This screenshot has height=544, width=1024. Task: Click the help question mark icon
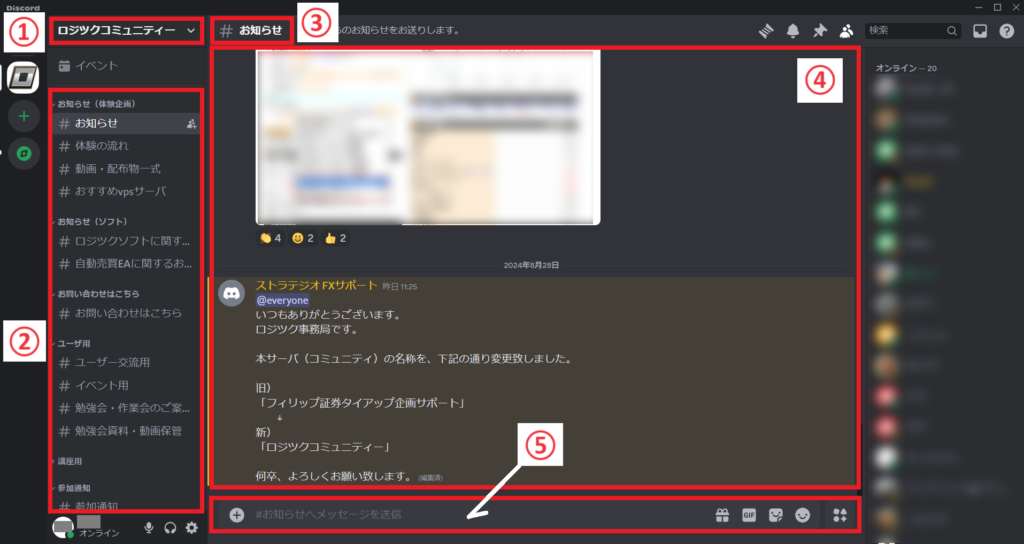[x=1006, y=31]
